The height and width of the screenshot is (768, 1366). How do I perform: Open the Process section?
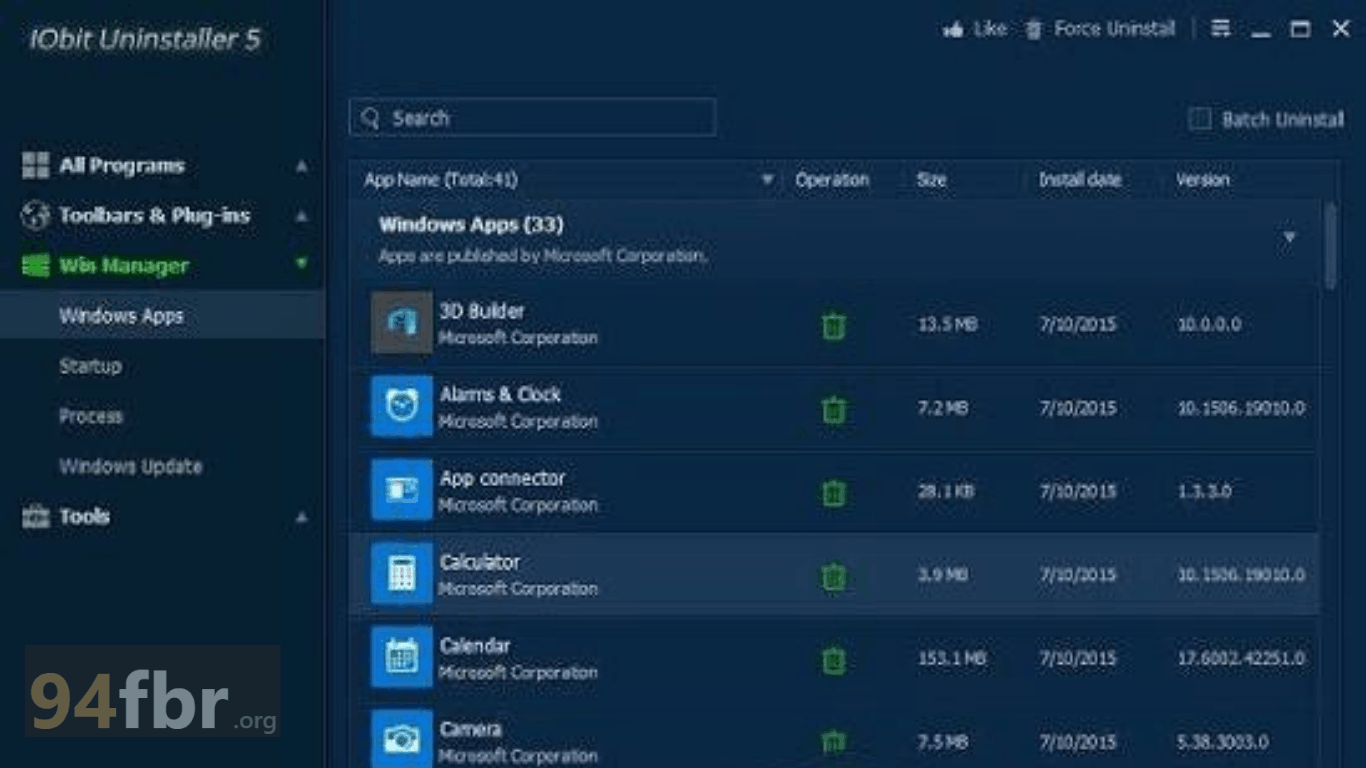click(x=91, y=416)
